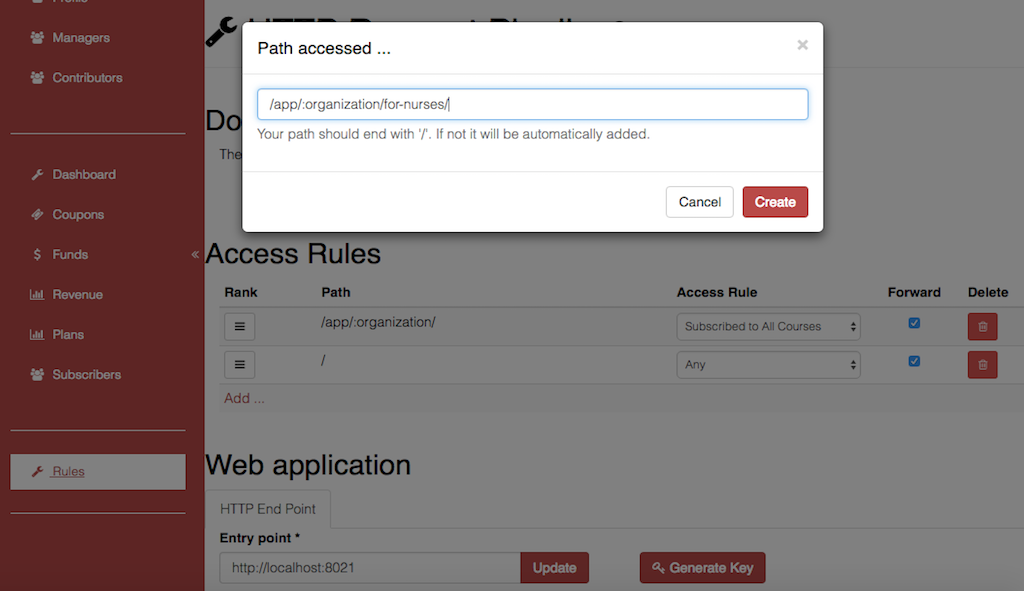Expand the Any access rule dropdown
1024x591 pixels.
768,364
